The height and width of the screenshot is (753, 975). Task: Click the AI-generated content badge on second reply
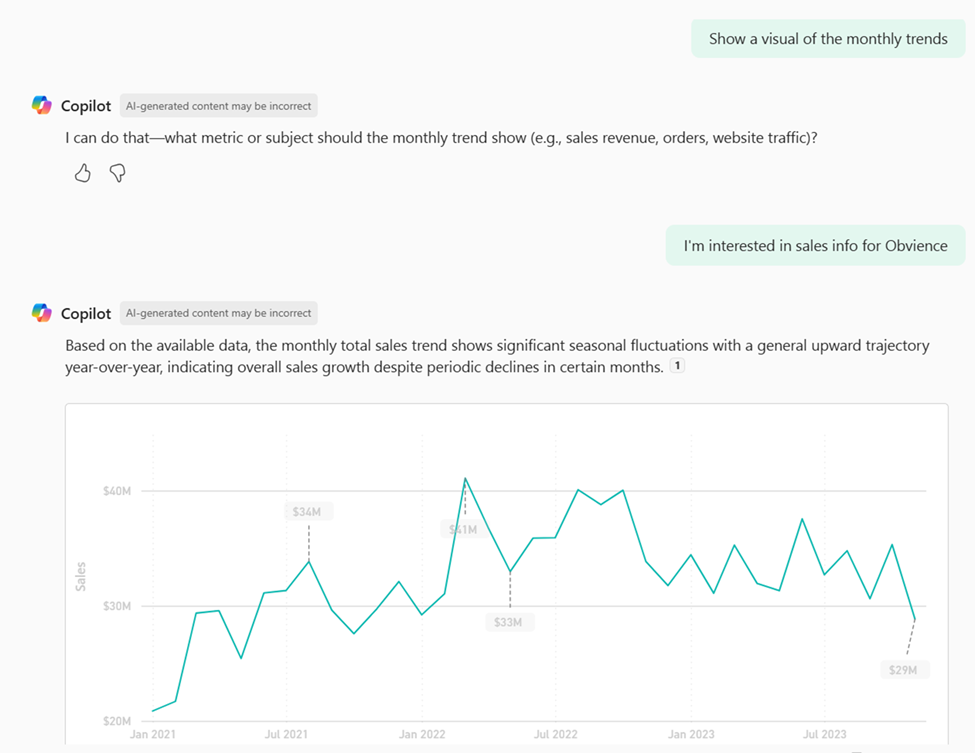point(218,314)
